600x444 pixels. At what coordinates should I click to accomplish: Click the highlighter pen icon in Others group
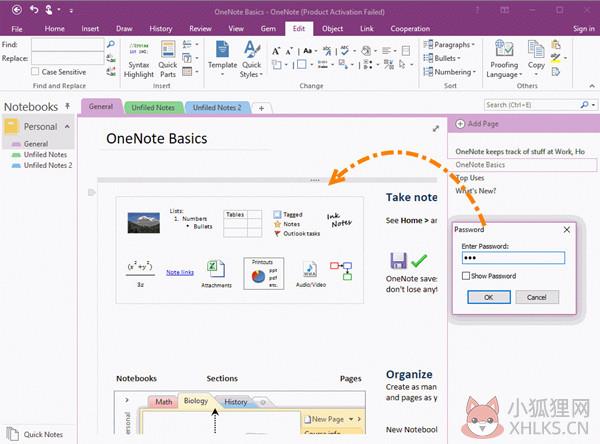click(x=556, y=58)
